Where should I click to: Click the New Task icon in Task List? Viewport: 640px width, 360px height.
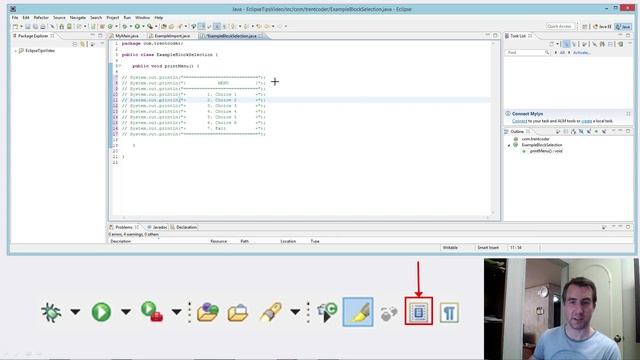pos(551,44)
